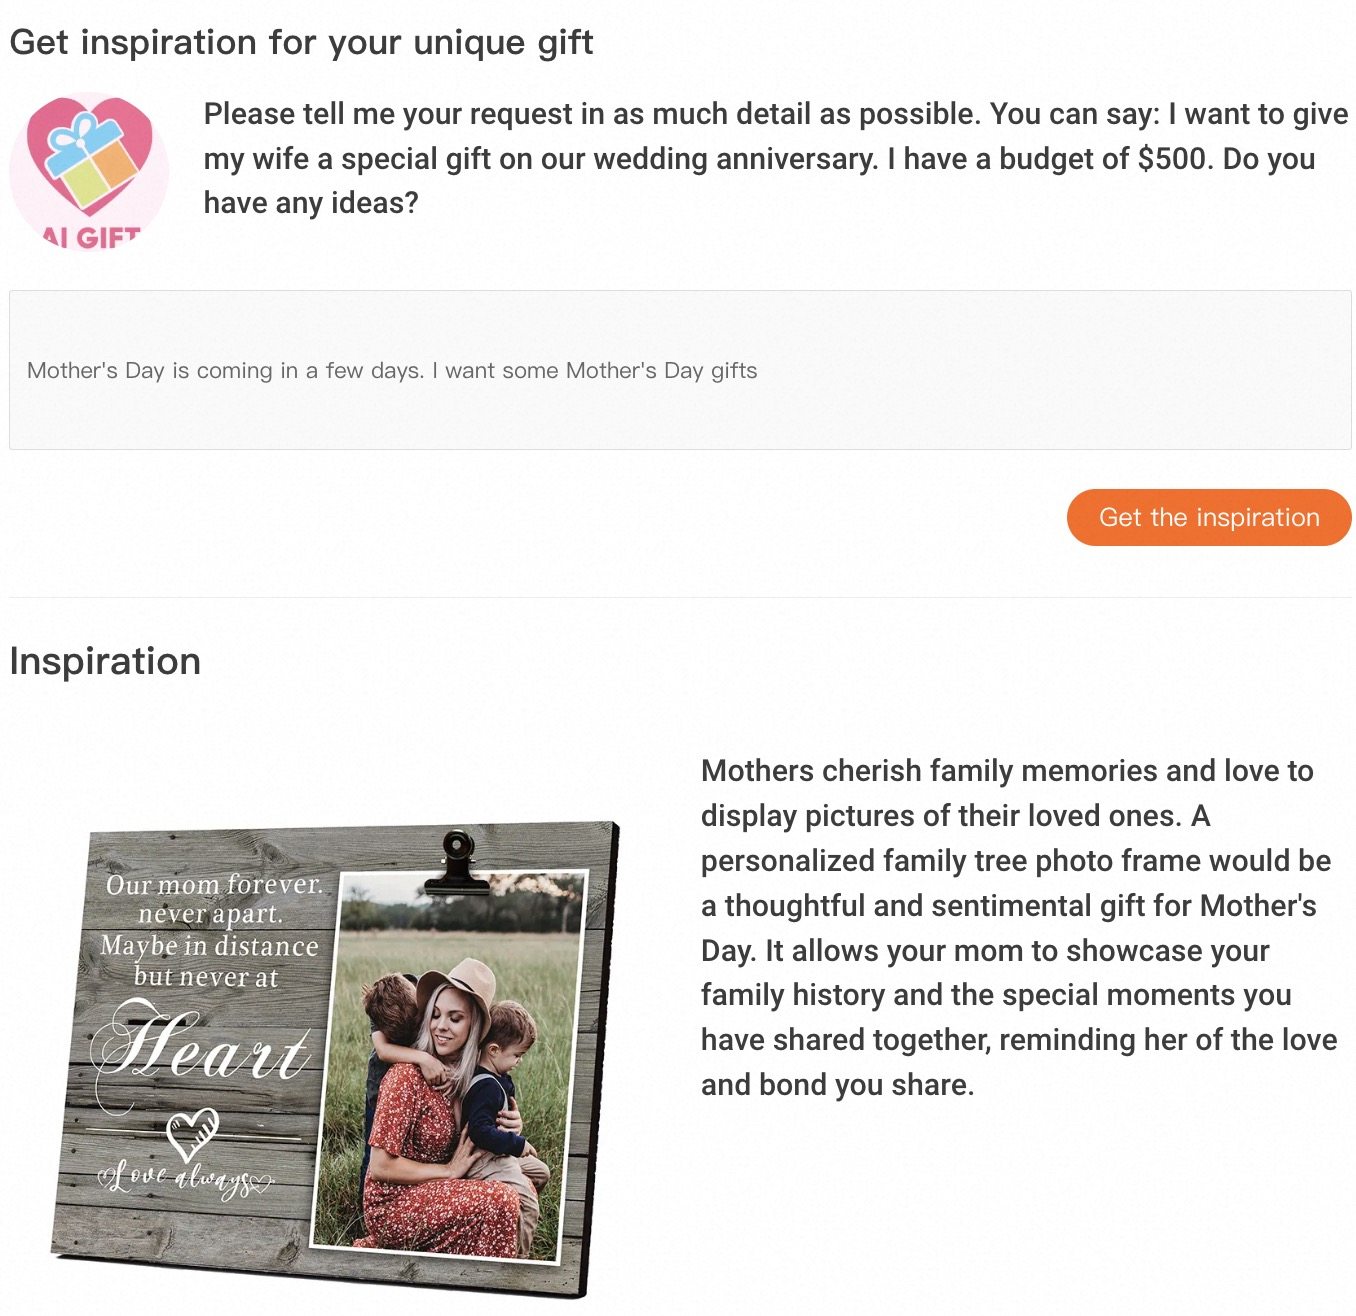Click the "Get inspiration for your unique gift" heading

coord(301,42)
